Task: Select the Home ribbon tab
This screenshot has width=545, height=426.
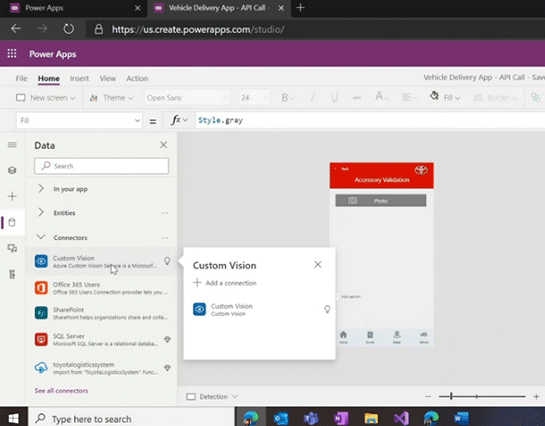Action: coord(49,79)
